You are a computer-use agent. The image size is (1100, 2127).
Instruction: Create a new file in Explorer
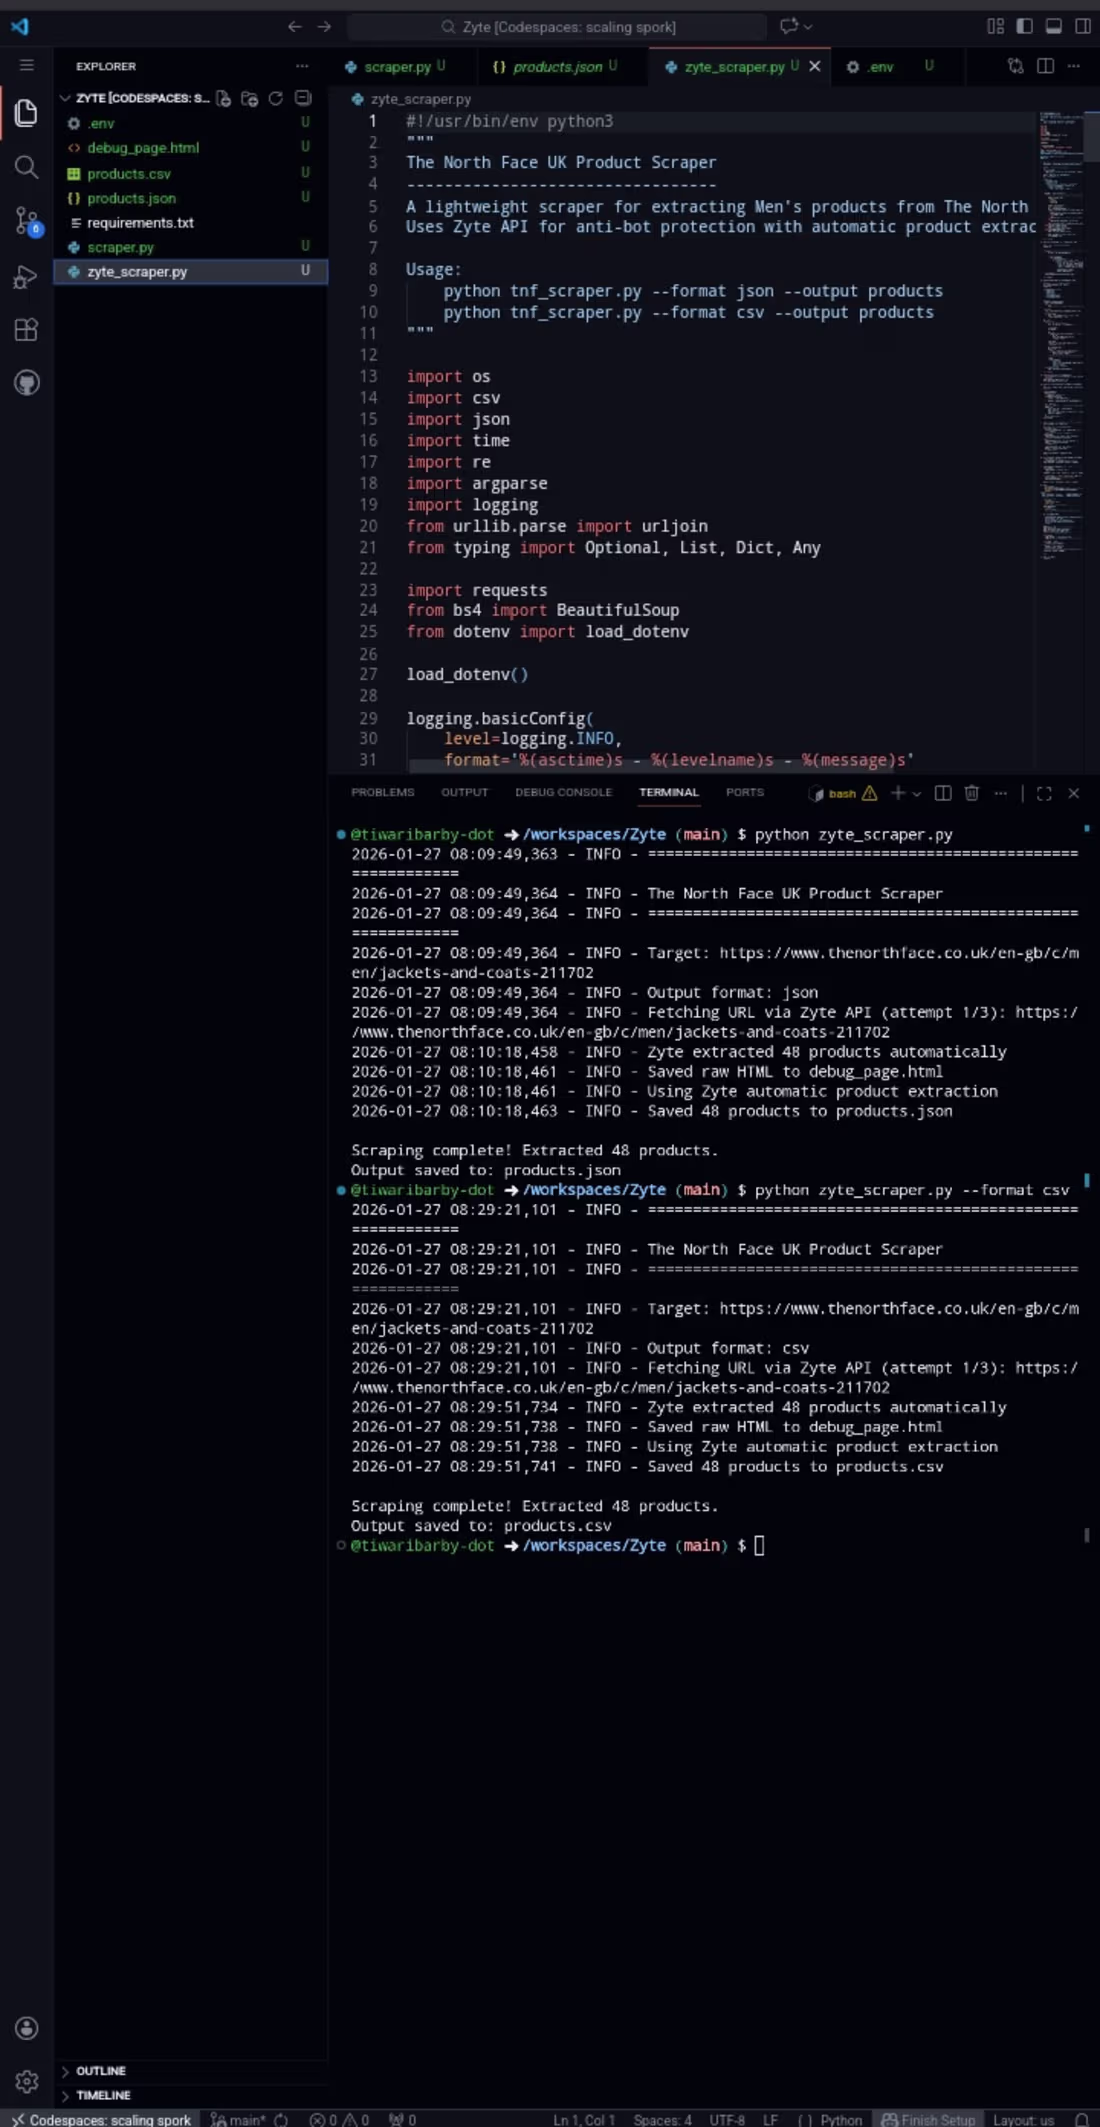[x=224, y=98]
